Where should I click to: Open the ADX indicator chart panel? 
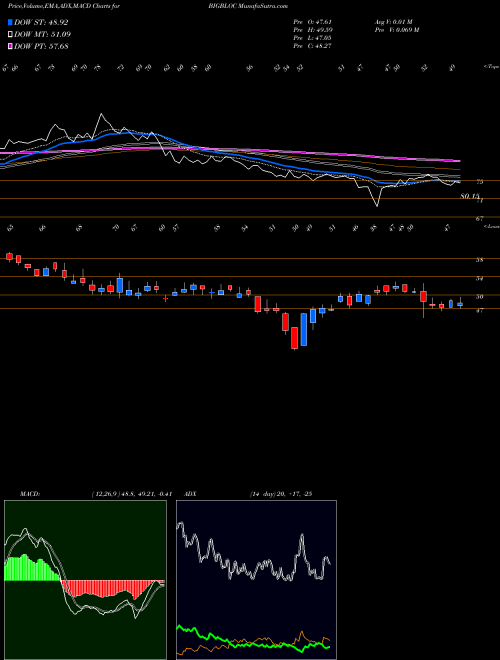click(256, 580)
